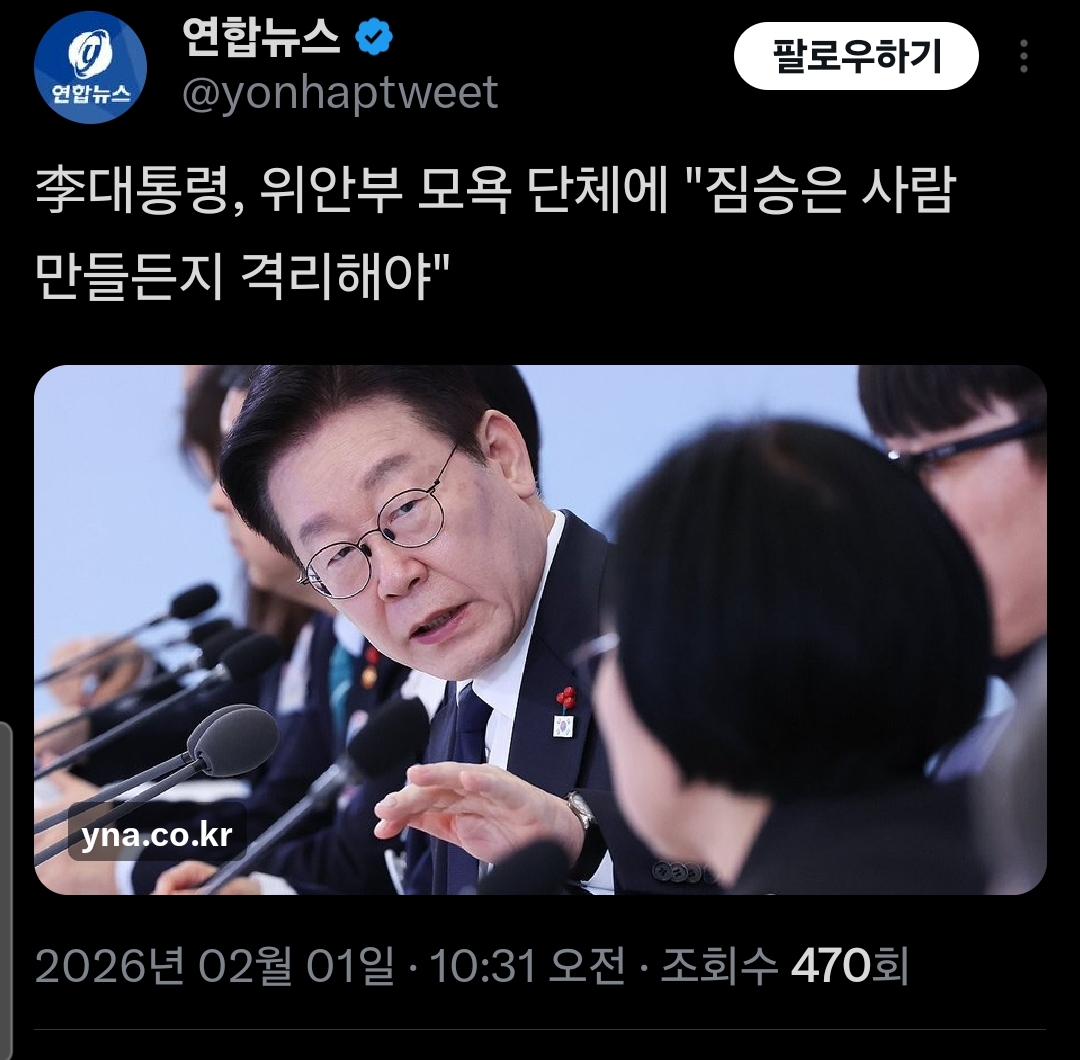Viewport: 1080px width, 1060px height.
Task: Select the 연합뉴스 display name
Action: [261, 37]
